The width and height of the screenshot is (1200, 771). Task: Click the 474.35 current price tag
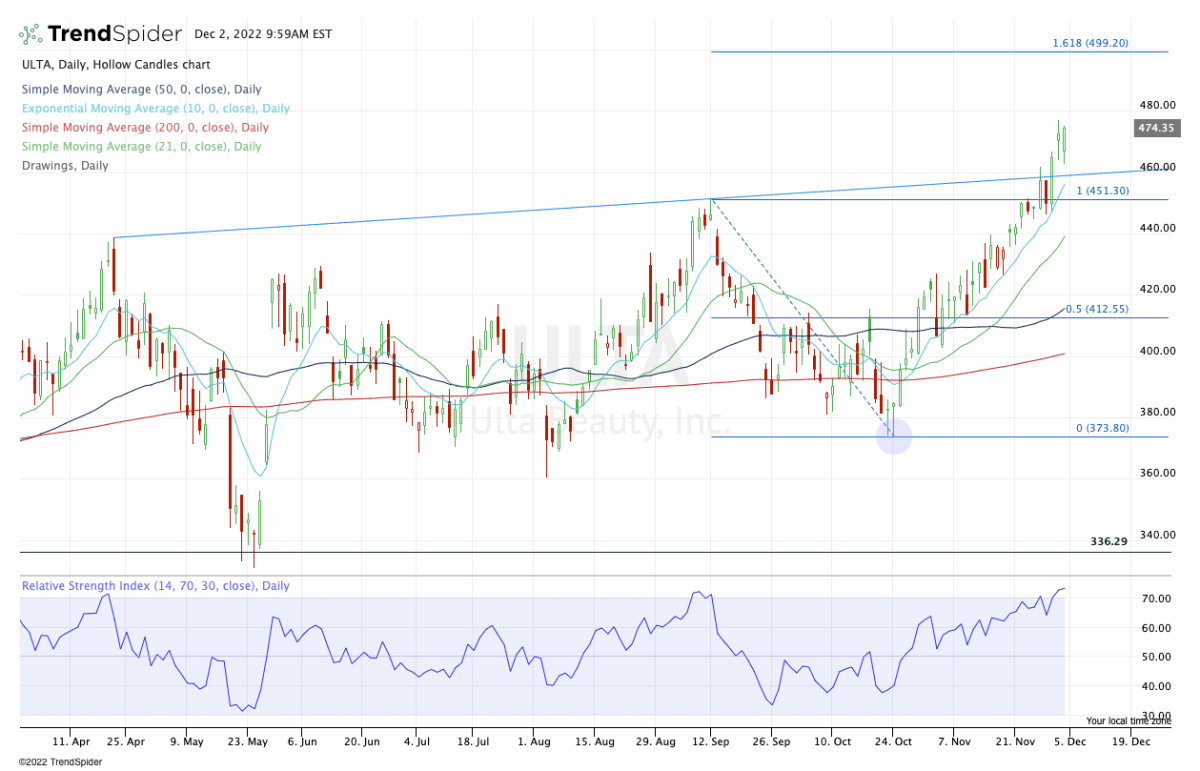1153,128
